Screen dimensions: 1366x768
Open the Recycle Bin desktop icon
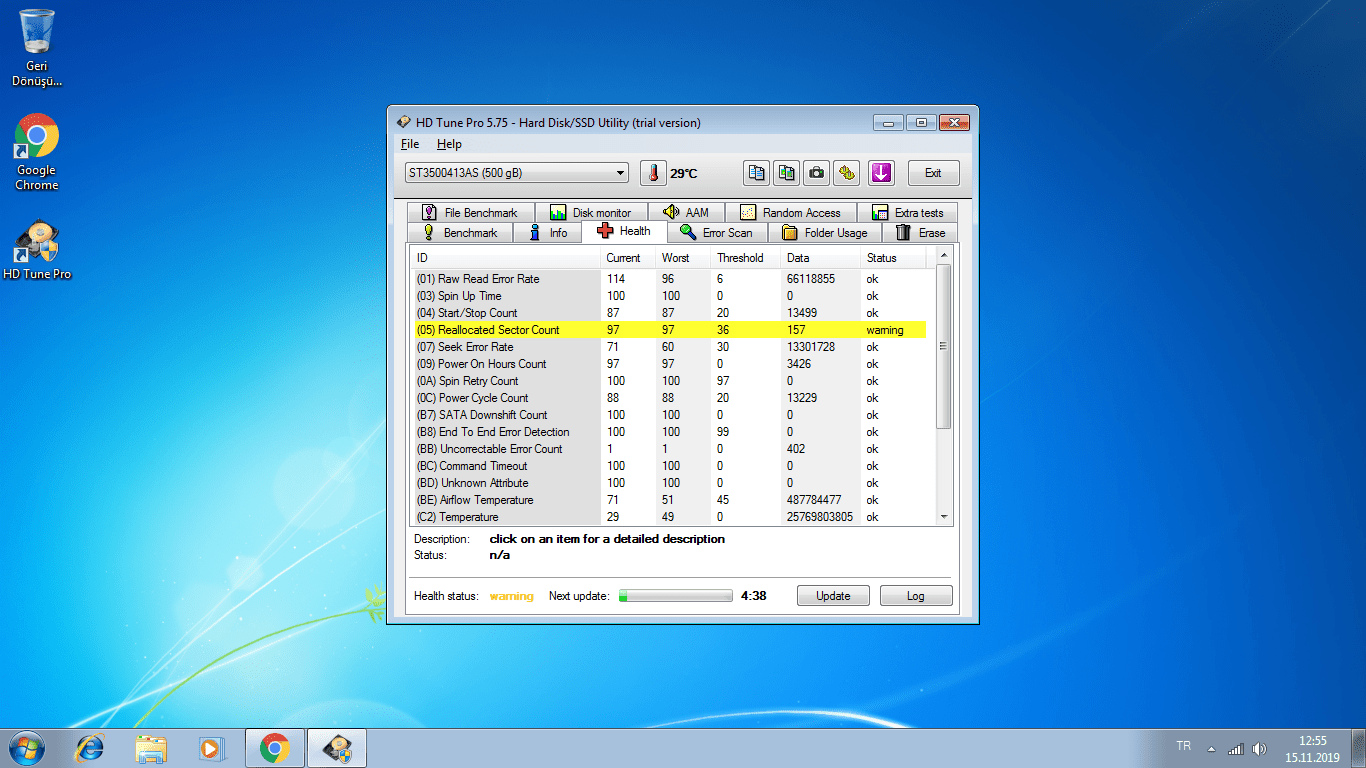(x=37, y=48)
